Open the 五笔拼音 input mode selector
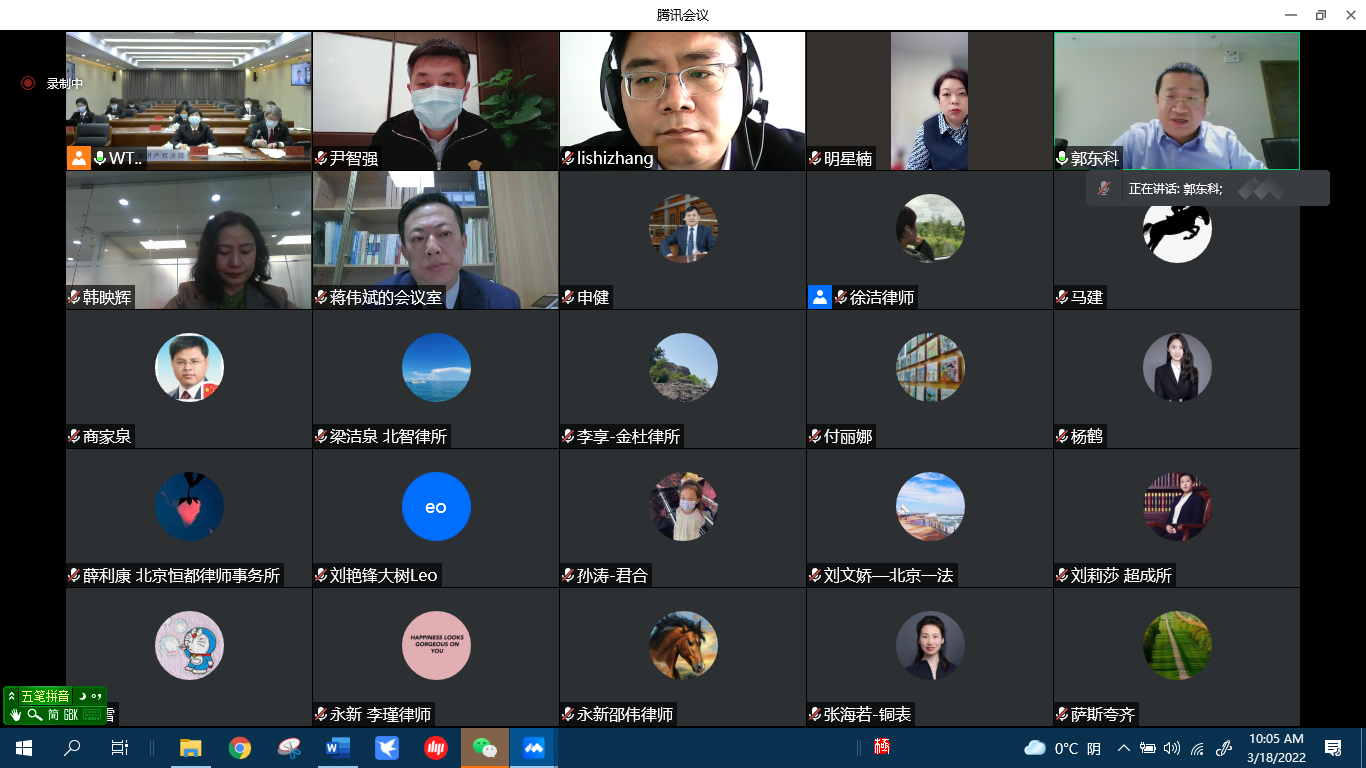Viewport: 1366px width, 768px height. click(x=45, y=696)
